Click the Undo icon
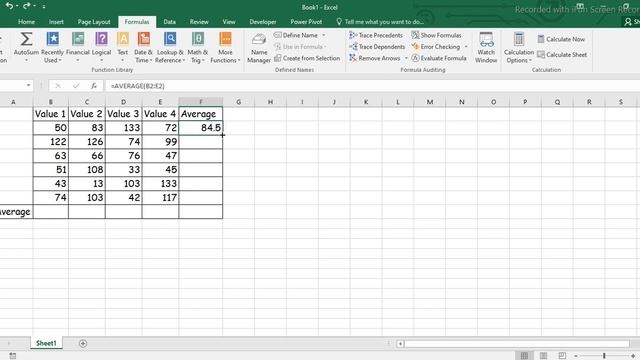 (9, 6)
